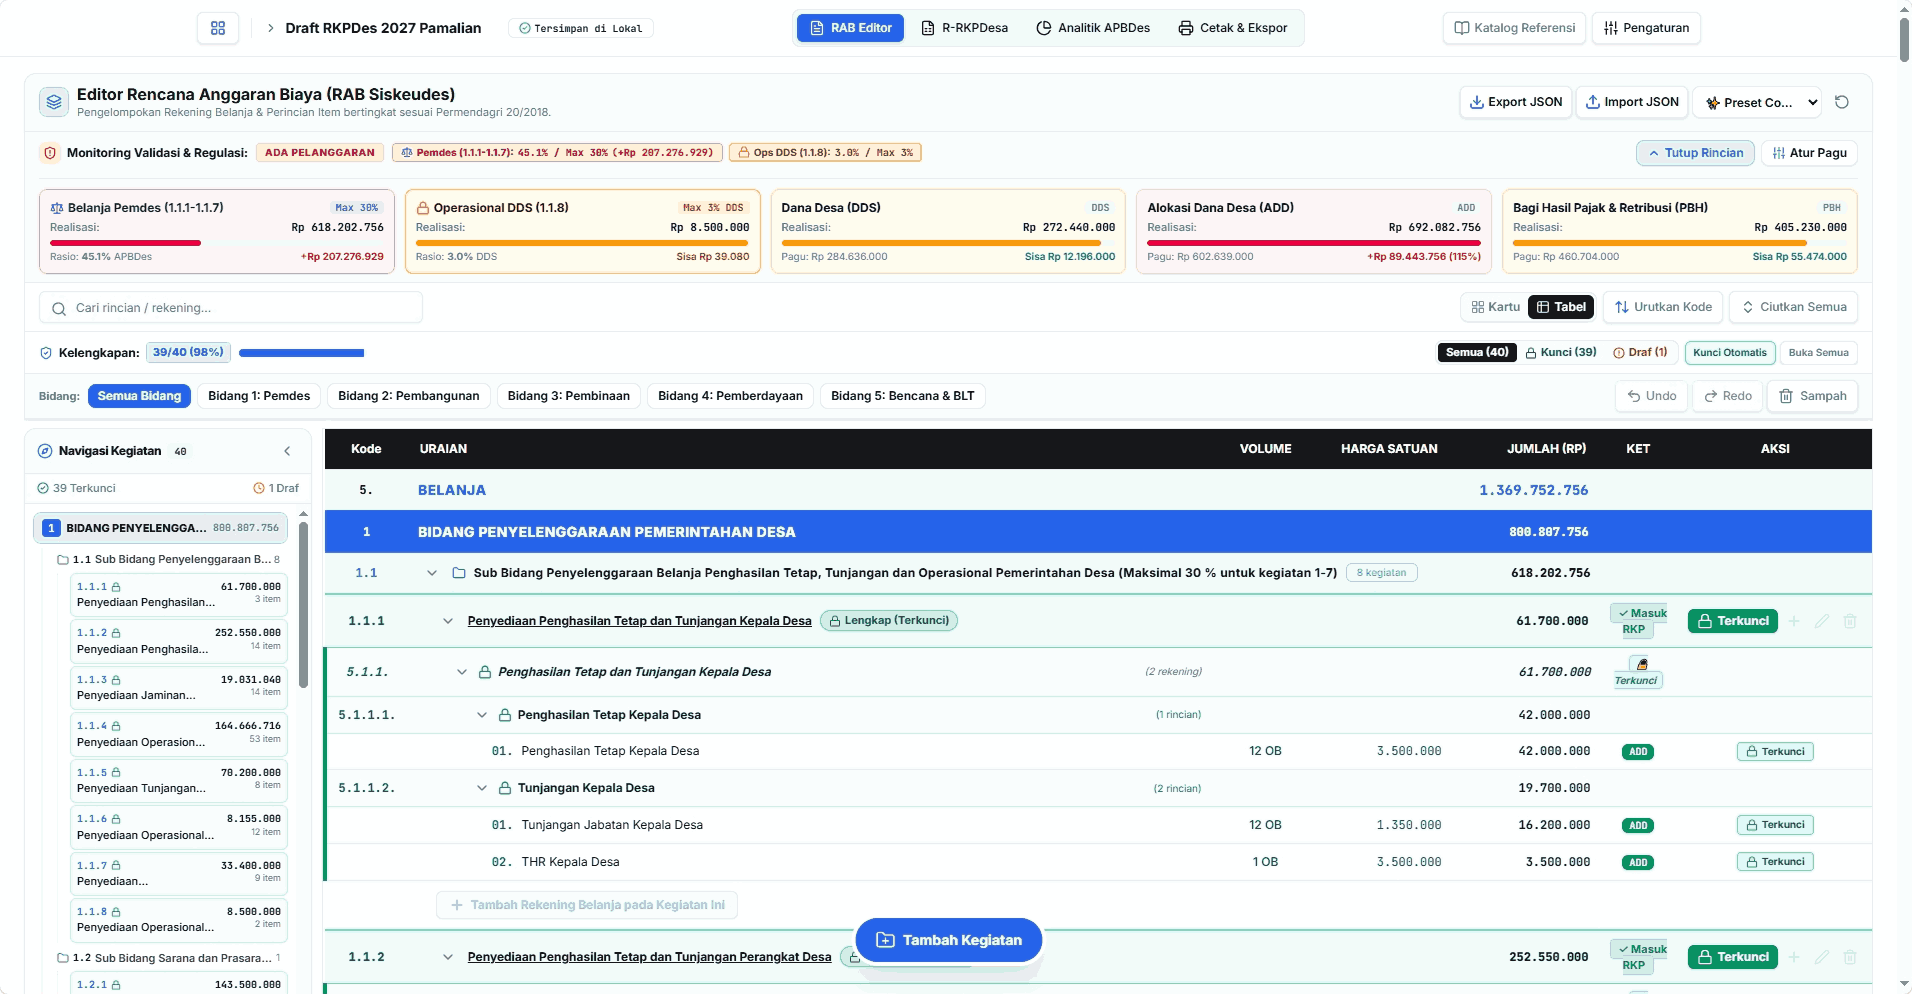1912x994 pixels.
Task: Focus the Cari rincian / rekening search field
Action: pyautogui.click(x=231, y=308)
